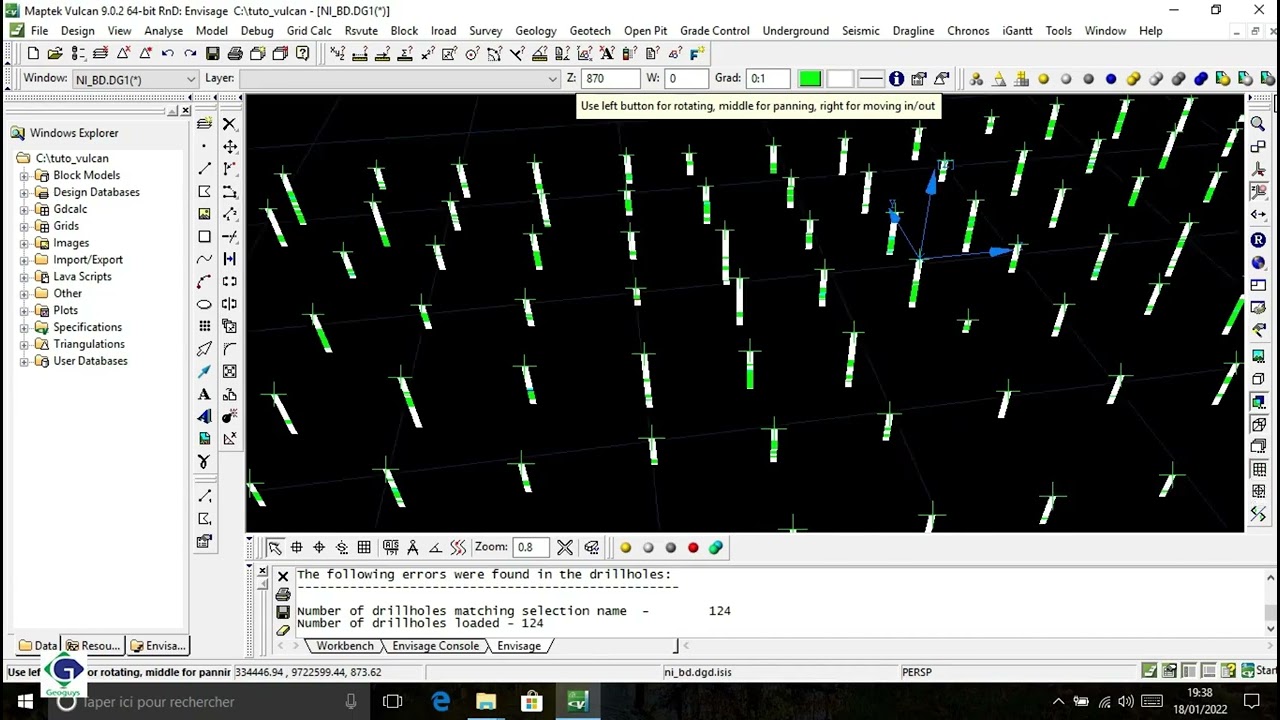Viewport: 1280px width, 720px height.
Task: Click the Redo arrow icon
Action: pos(190,53)
